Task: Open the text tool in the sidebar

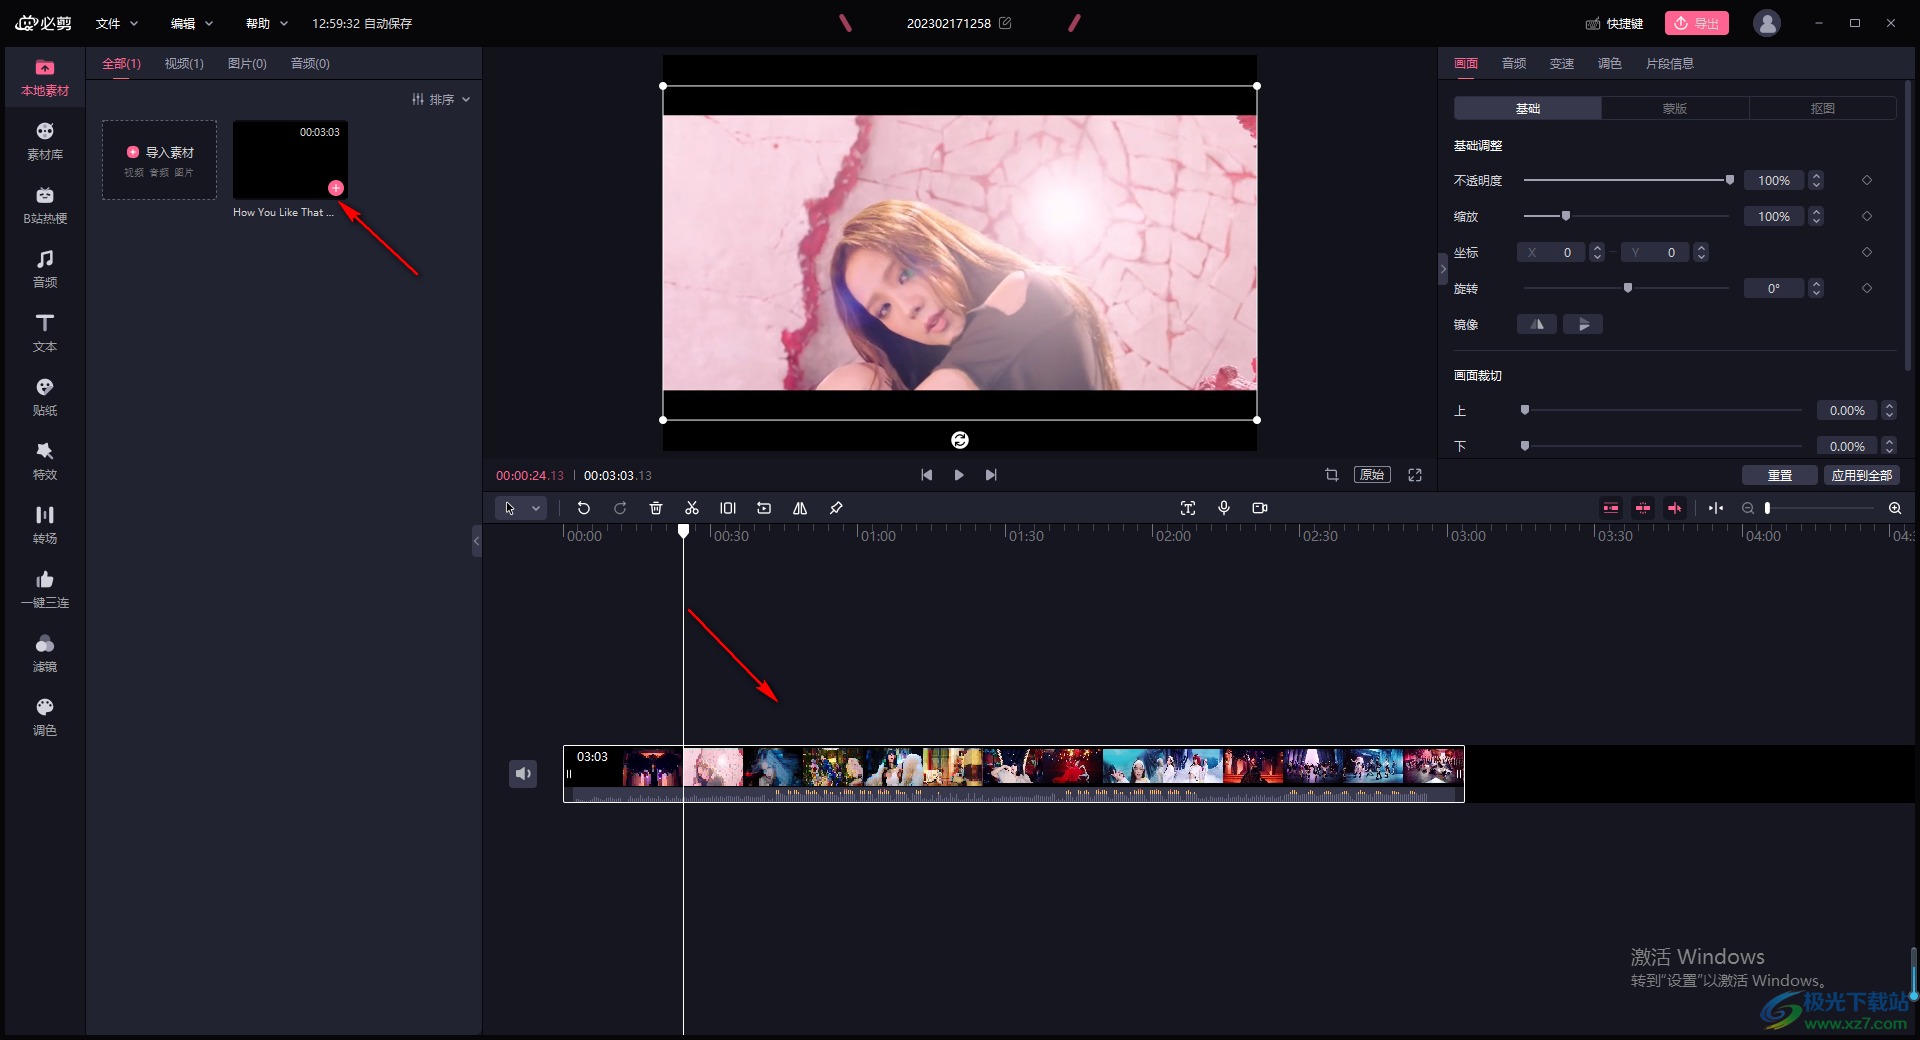Action: [45, 334]
